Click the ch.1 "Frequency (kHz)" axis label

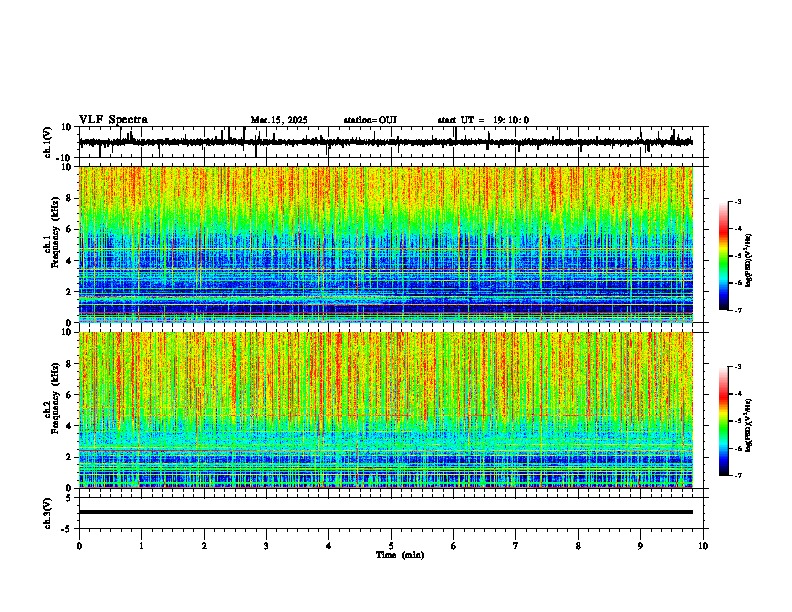click(55, 233)
